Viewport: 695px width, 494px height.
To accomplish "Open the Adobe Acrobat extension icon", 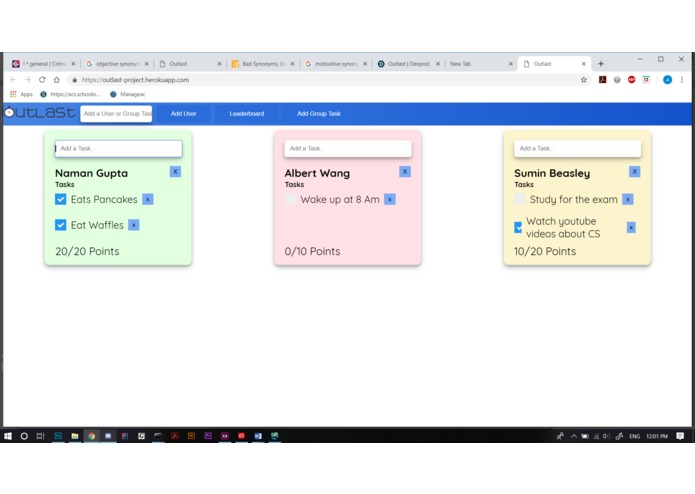I will tap(602, 80).
